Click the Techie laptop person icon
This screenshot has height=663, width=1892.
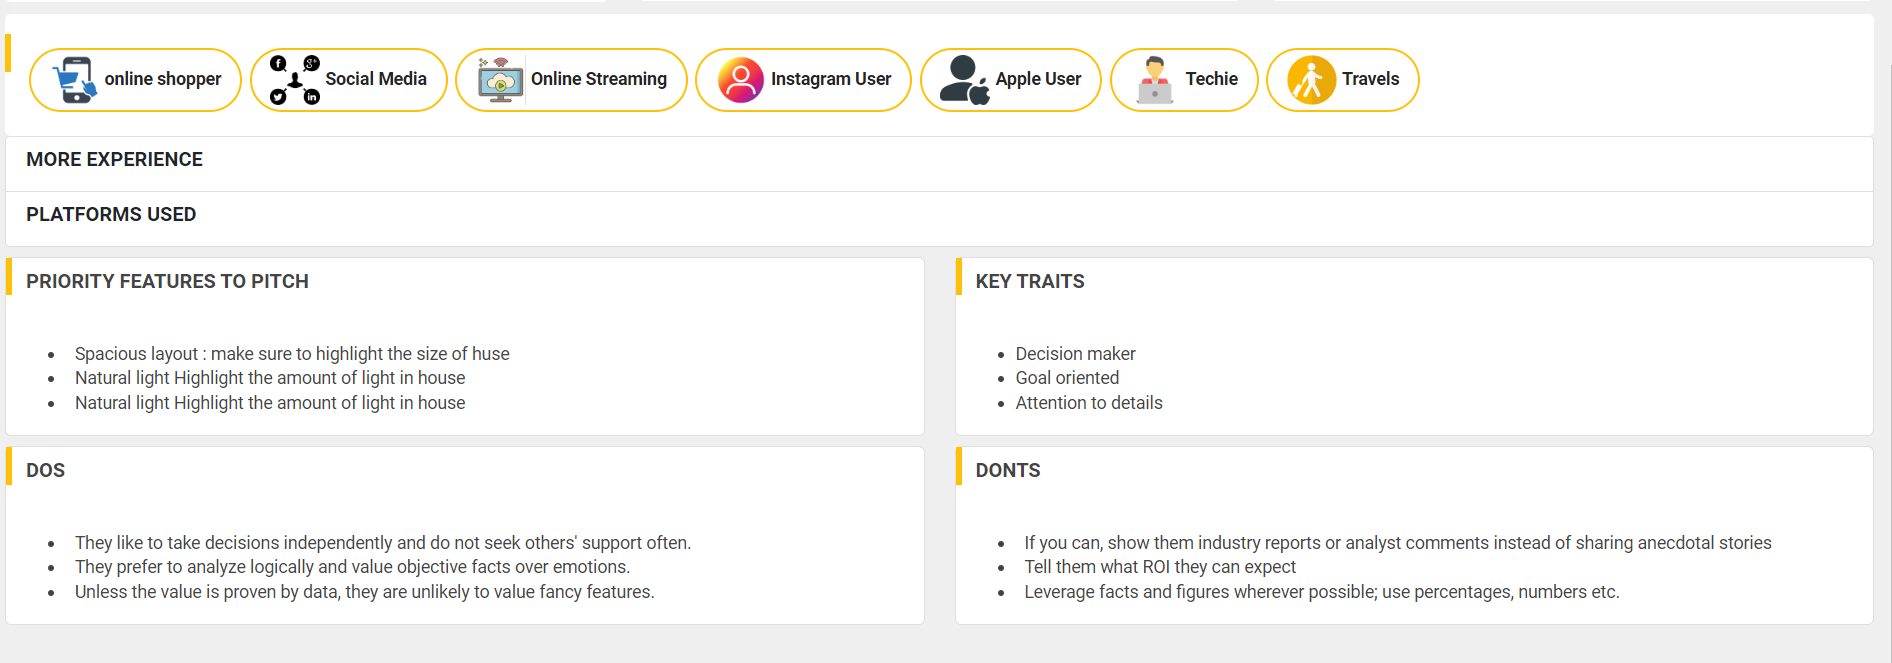tap(1155, 80)
